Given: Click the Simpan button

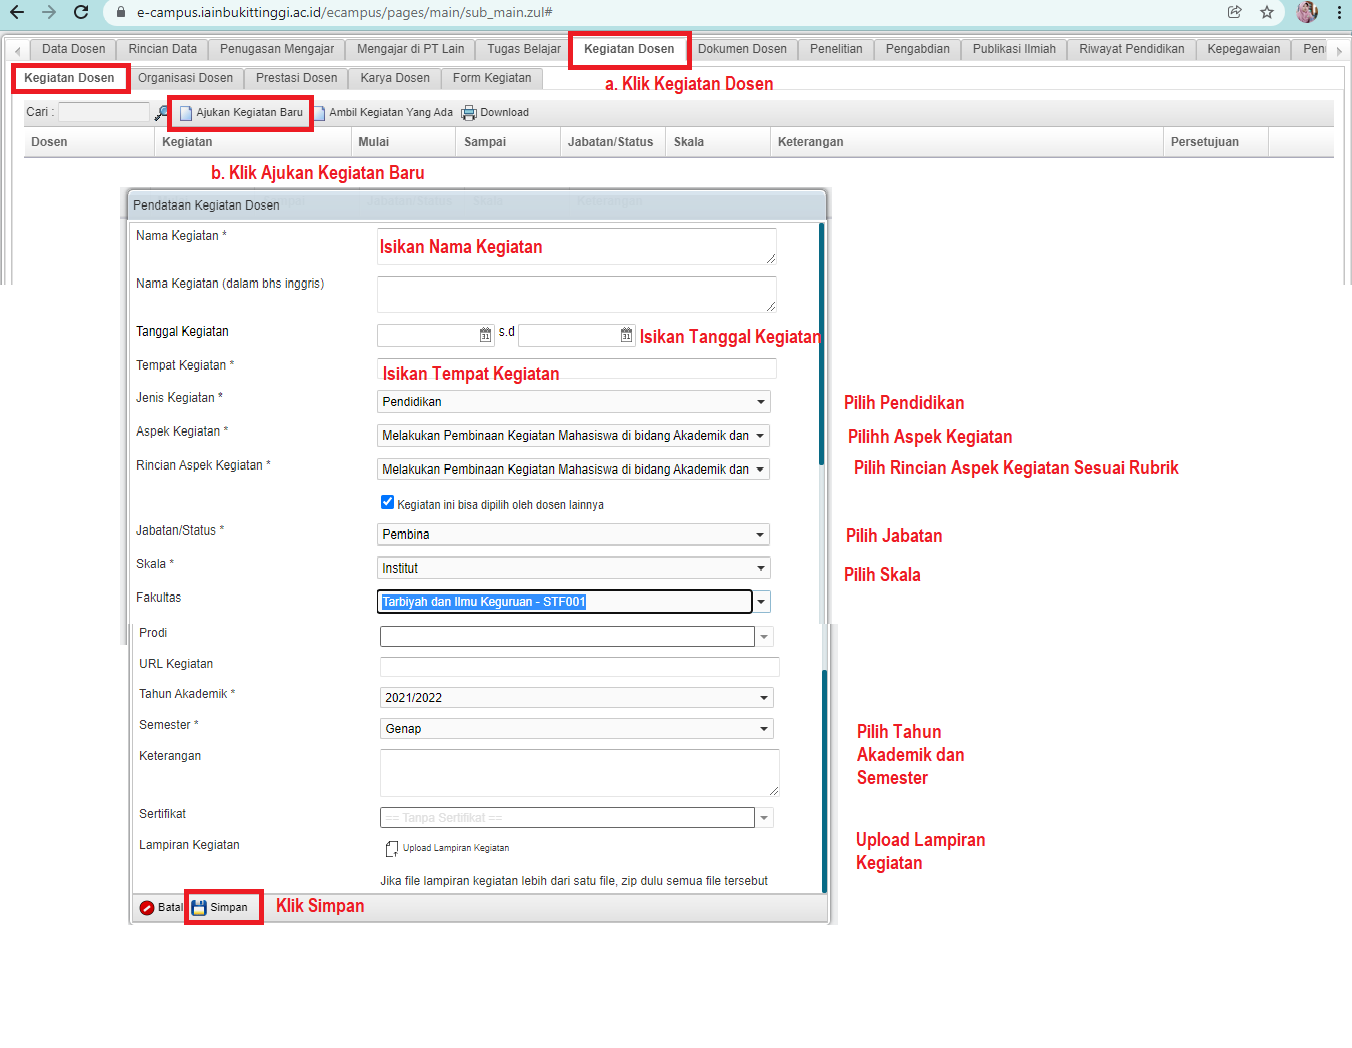Looking at the screenshot, I should 222,908.
